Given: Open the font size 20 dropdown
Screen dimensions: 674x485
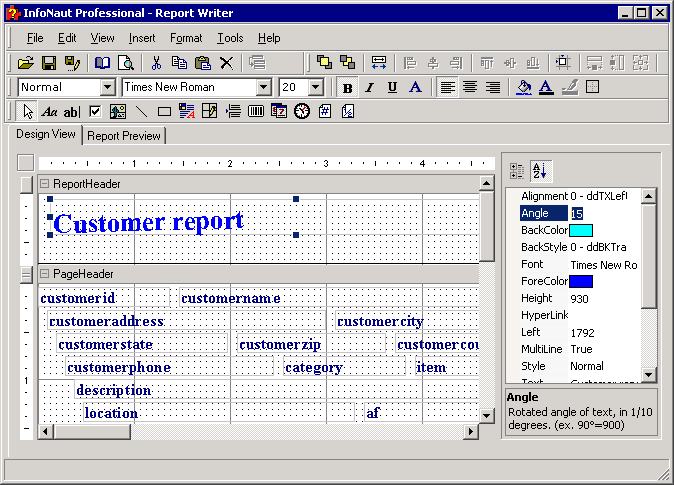Looking at the screenshot, I should point(316,87).
